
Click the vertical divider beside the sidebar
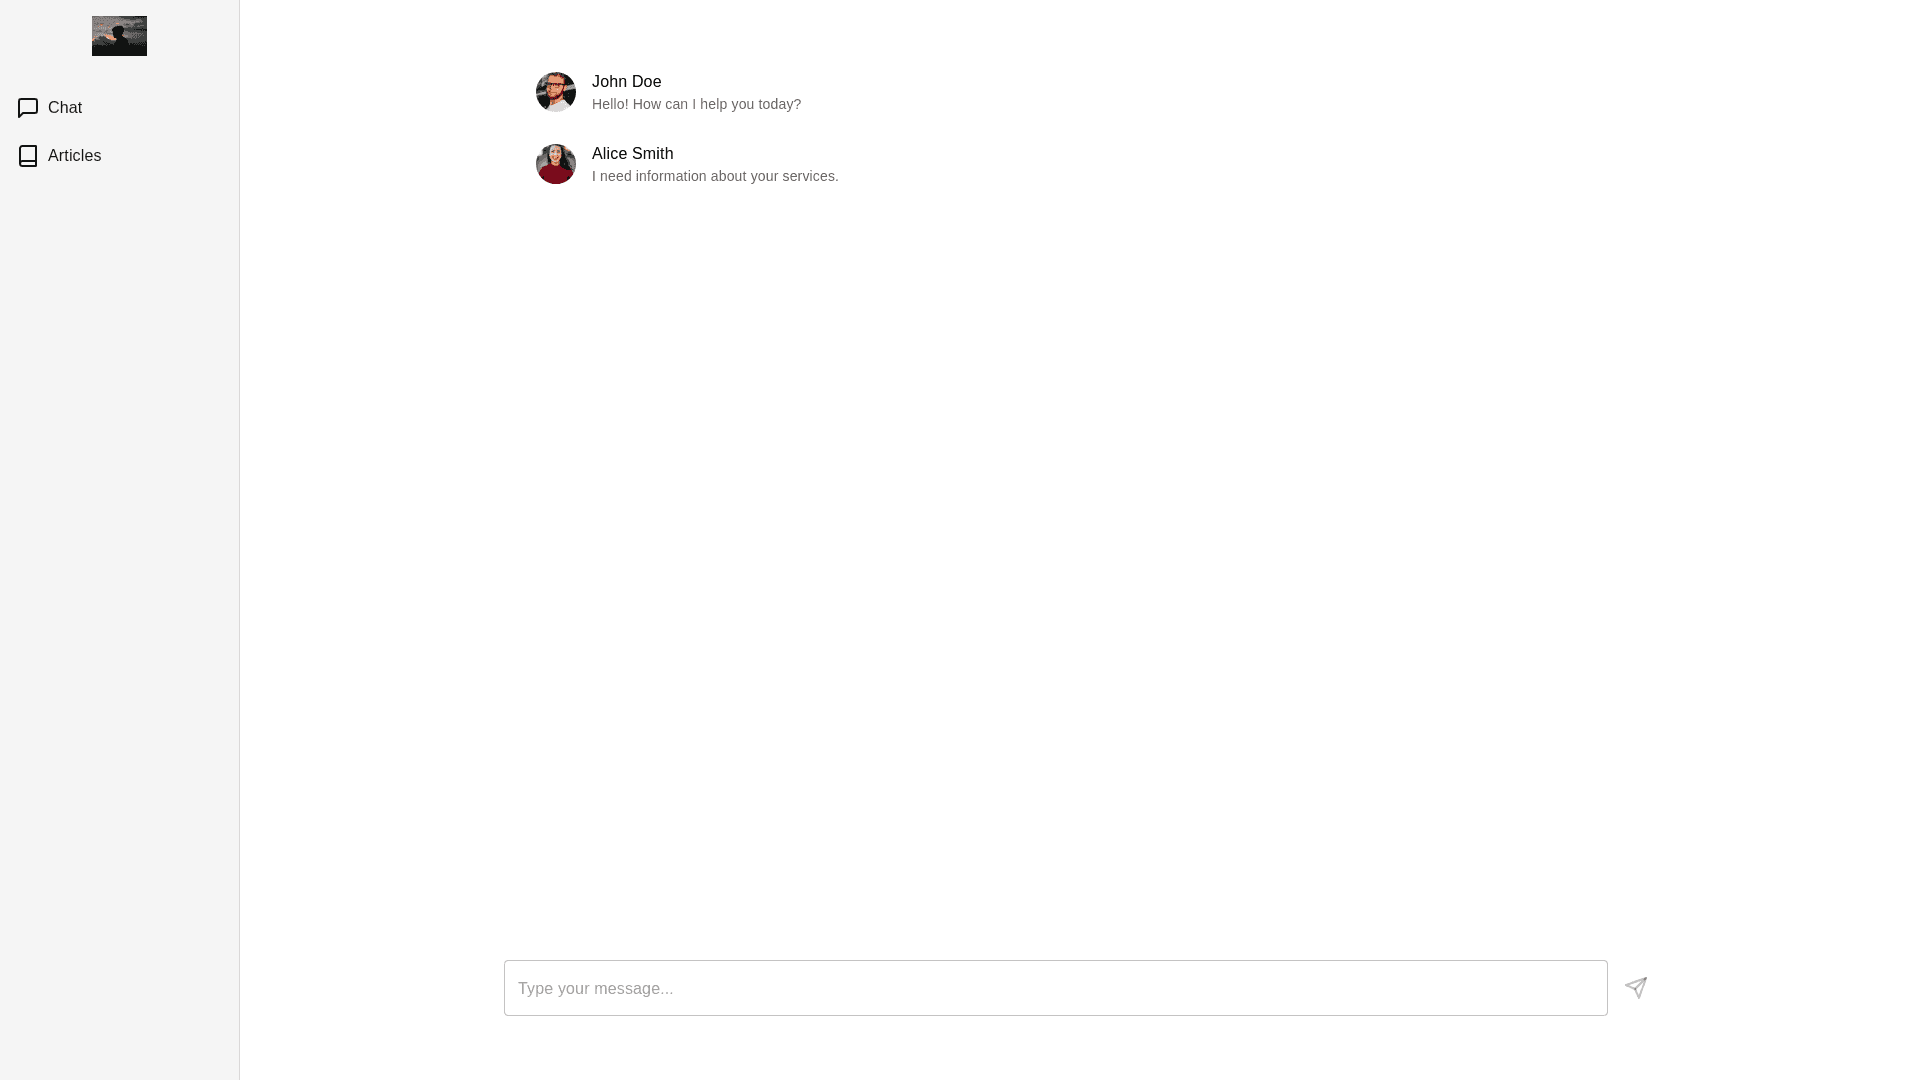pyautogui.click(x=239, y=540)
